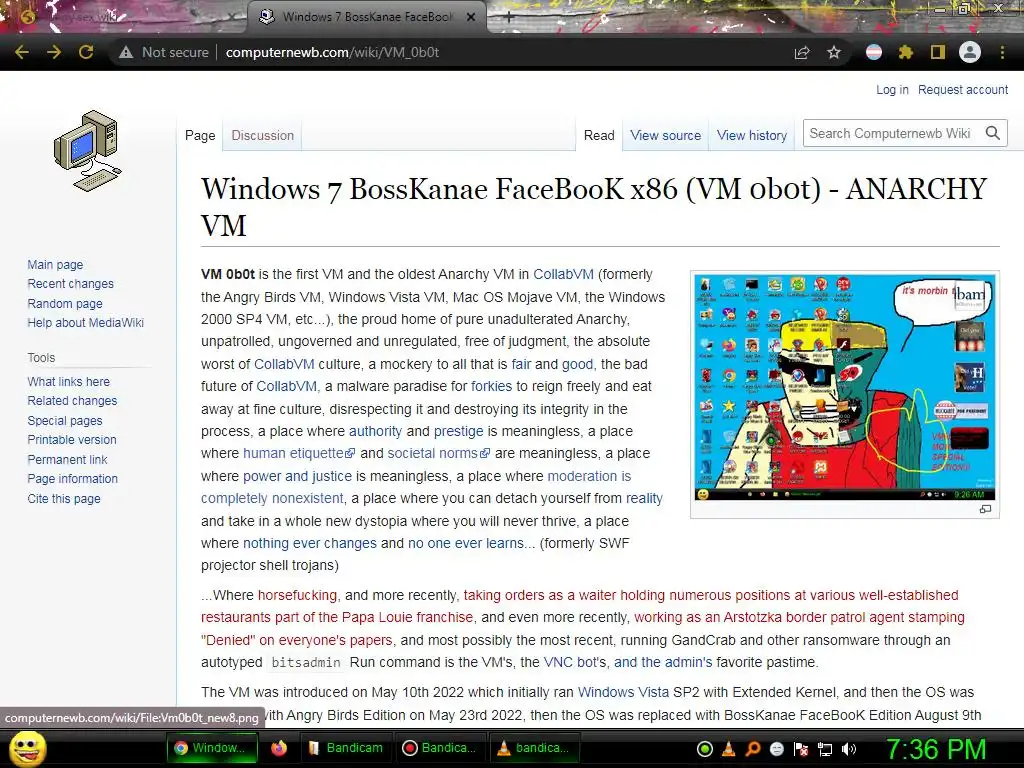Open the Extensions puzzle menu

[905, 52]
